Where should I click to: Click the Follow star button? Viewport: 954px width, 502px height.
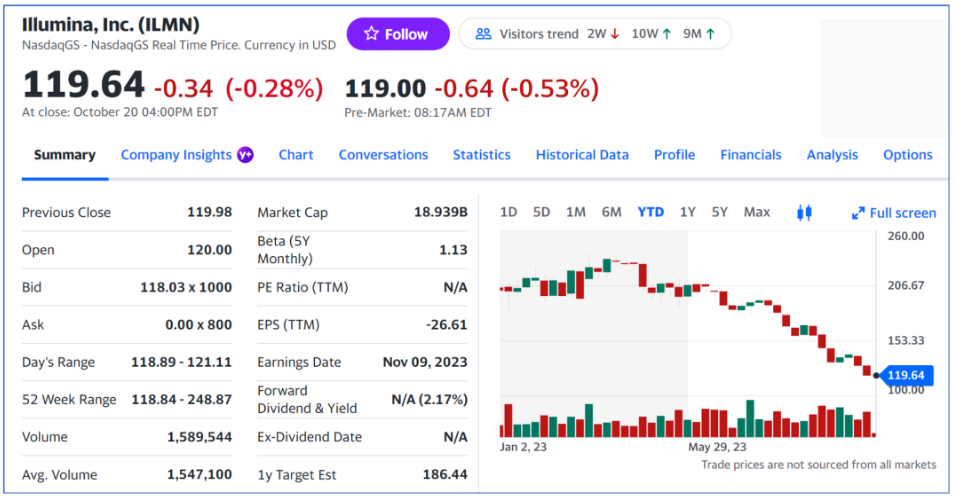pyautogui.click(x=398, y=34)
